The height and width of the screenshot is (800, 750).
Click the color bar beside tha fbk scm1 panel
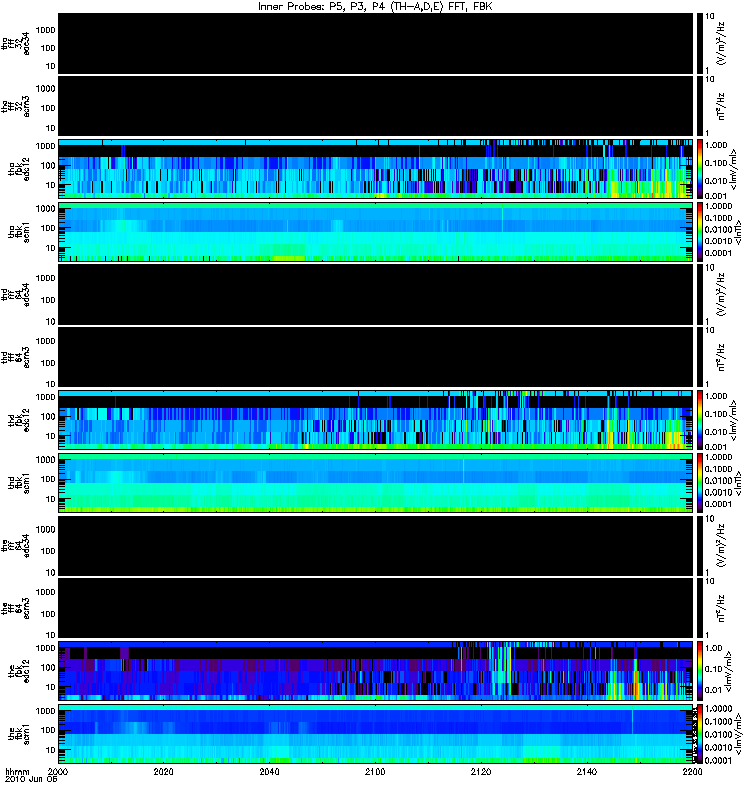[x=700, y=232]
